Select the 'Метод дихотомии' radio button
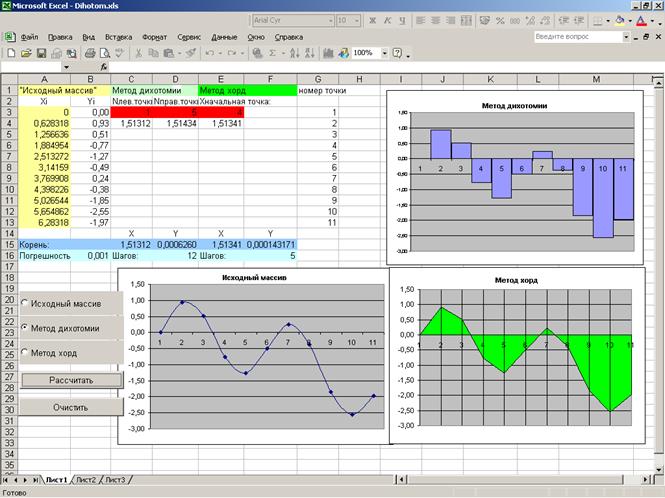This screenshot has height=498, width=665. (24, 327)
